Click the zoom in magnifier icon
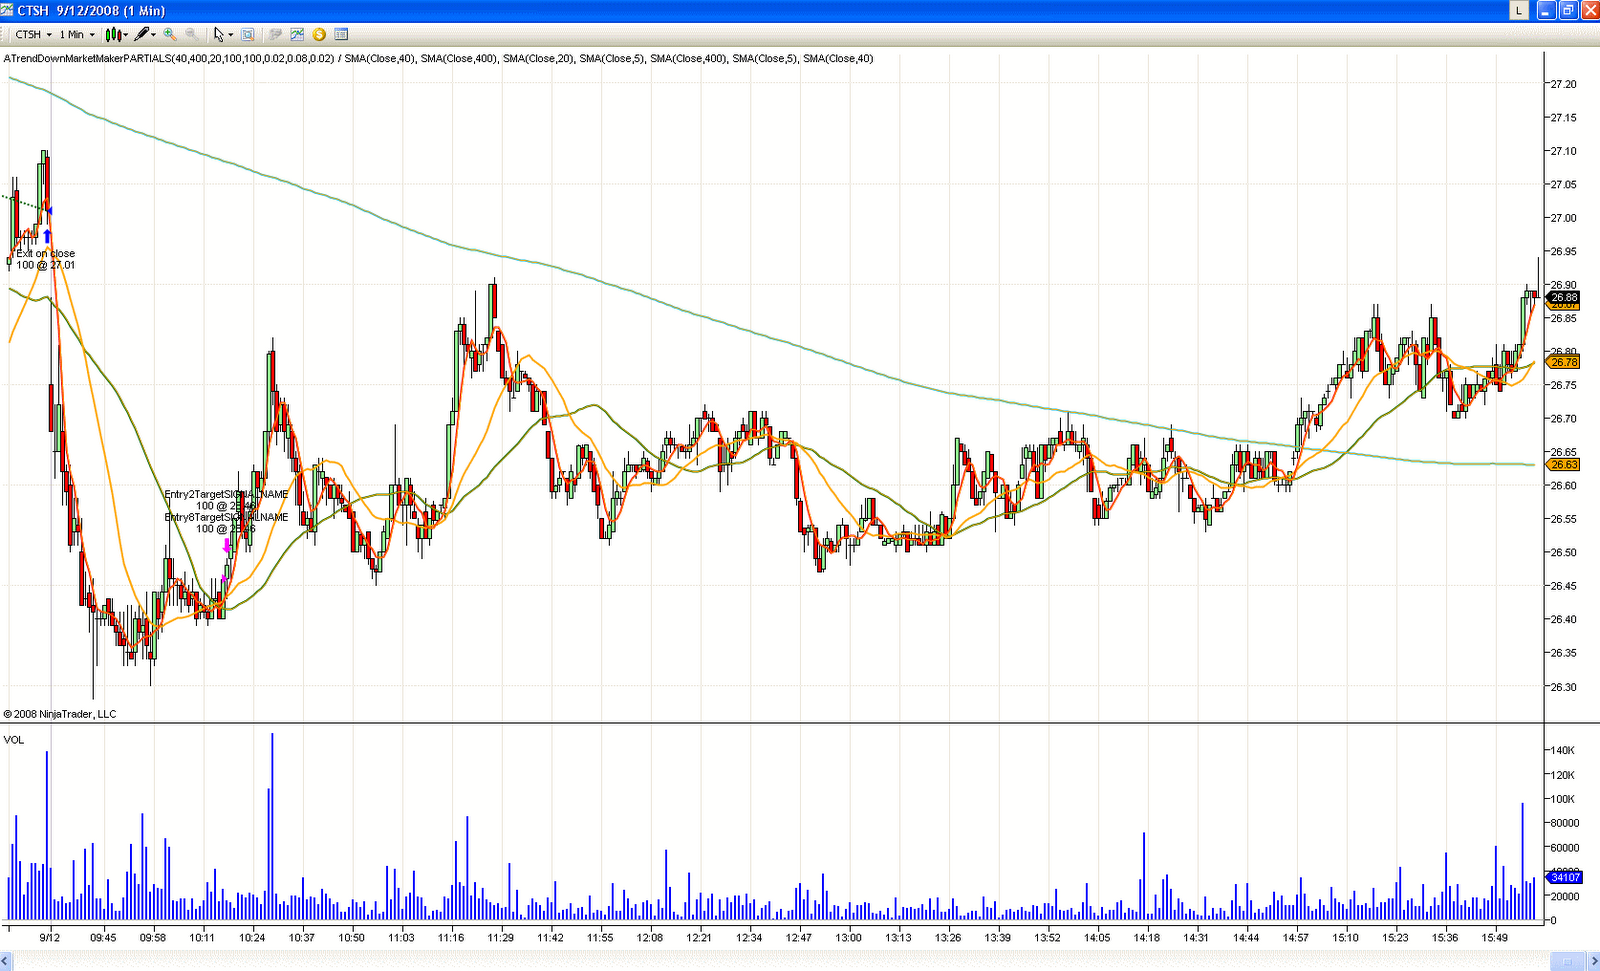The width and height of the screenshot is (1600, 971). 170,34
